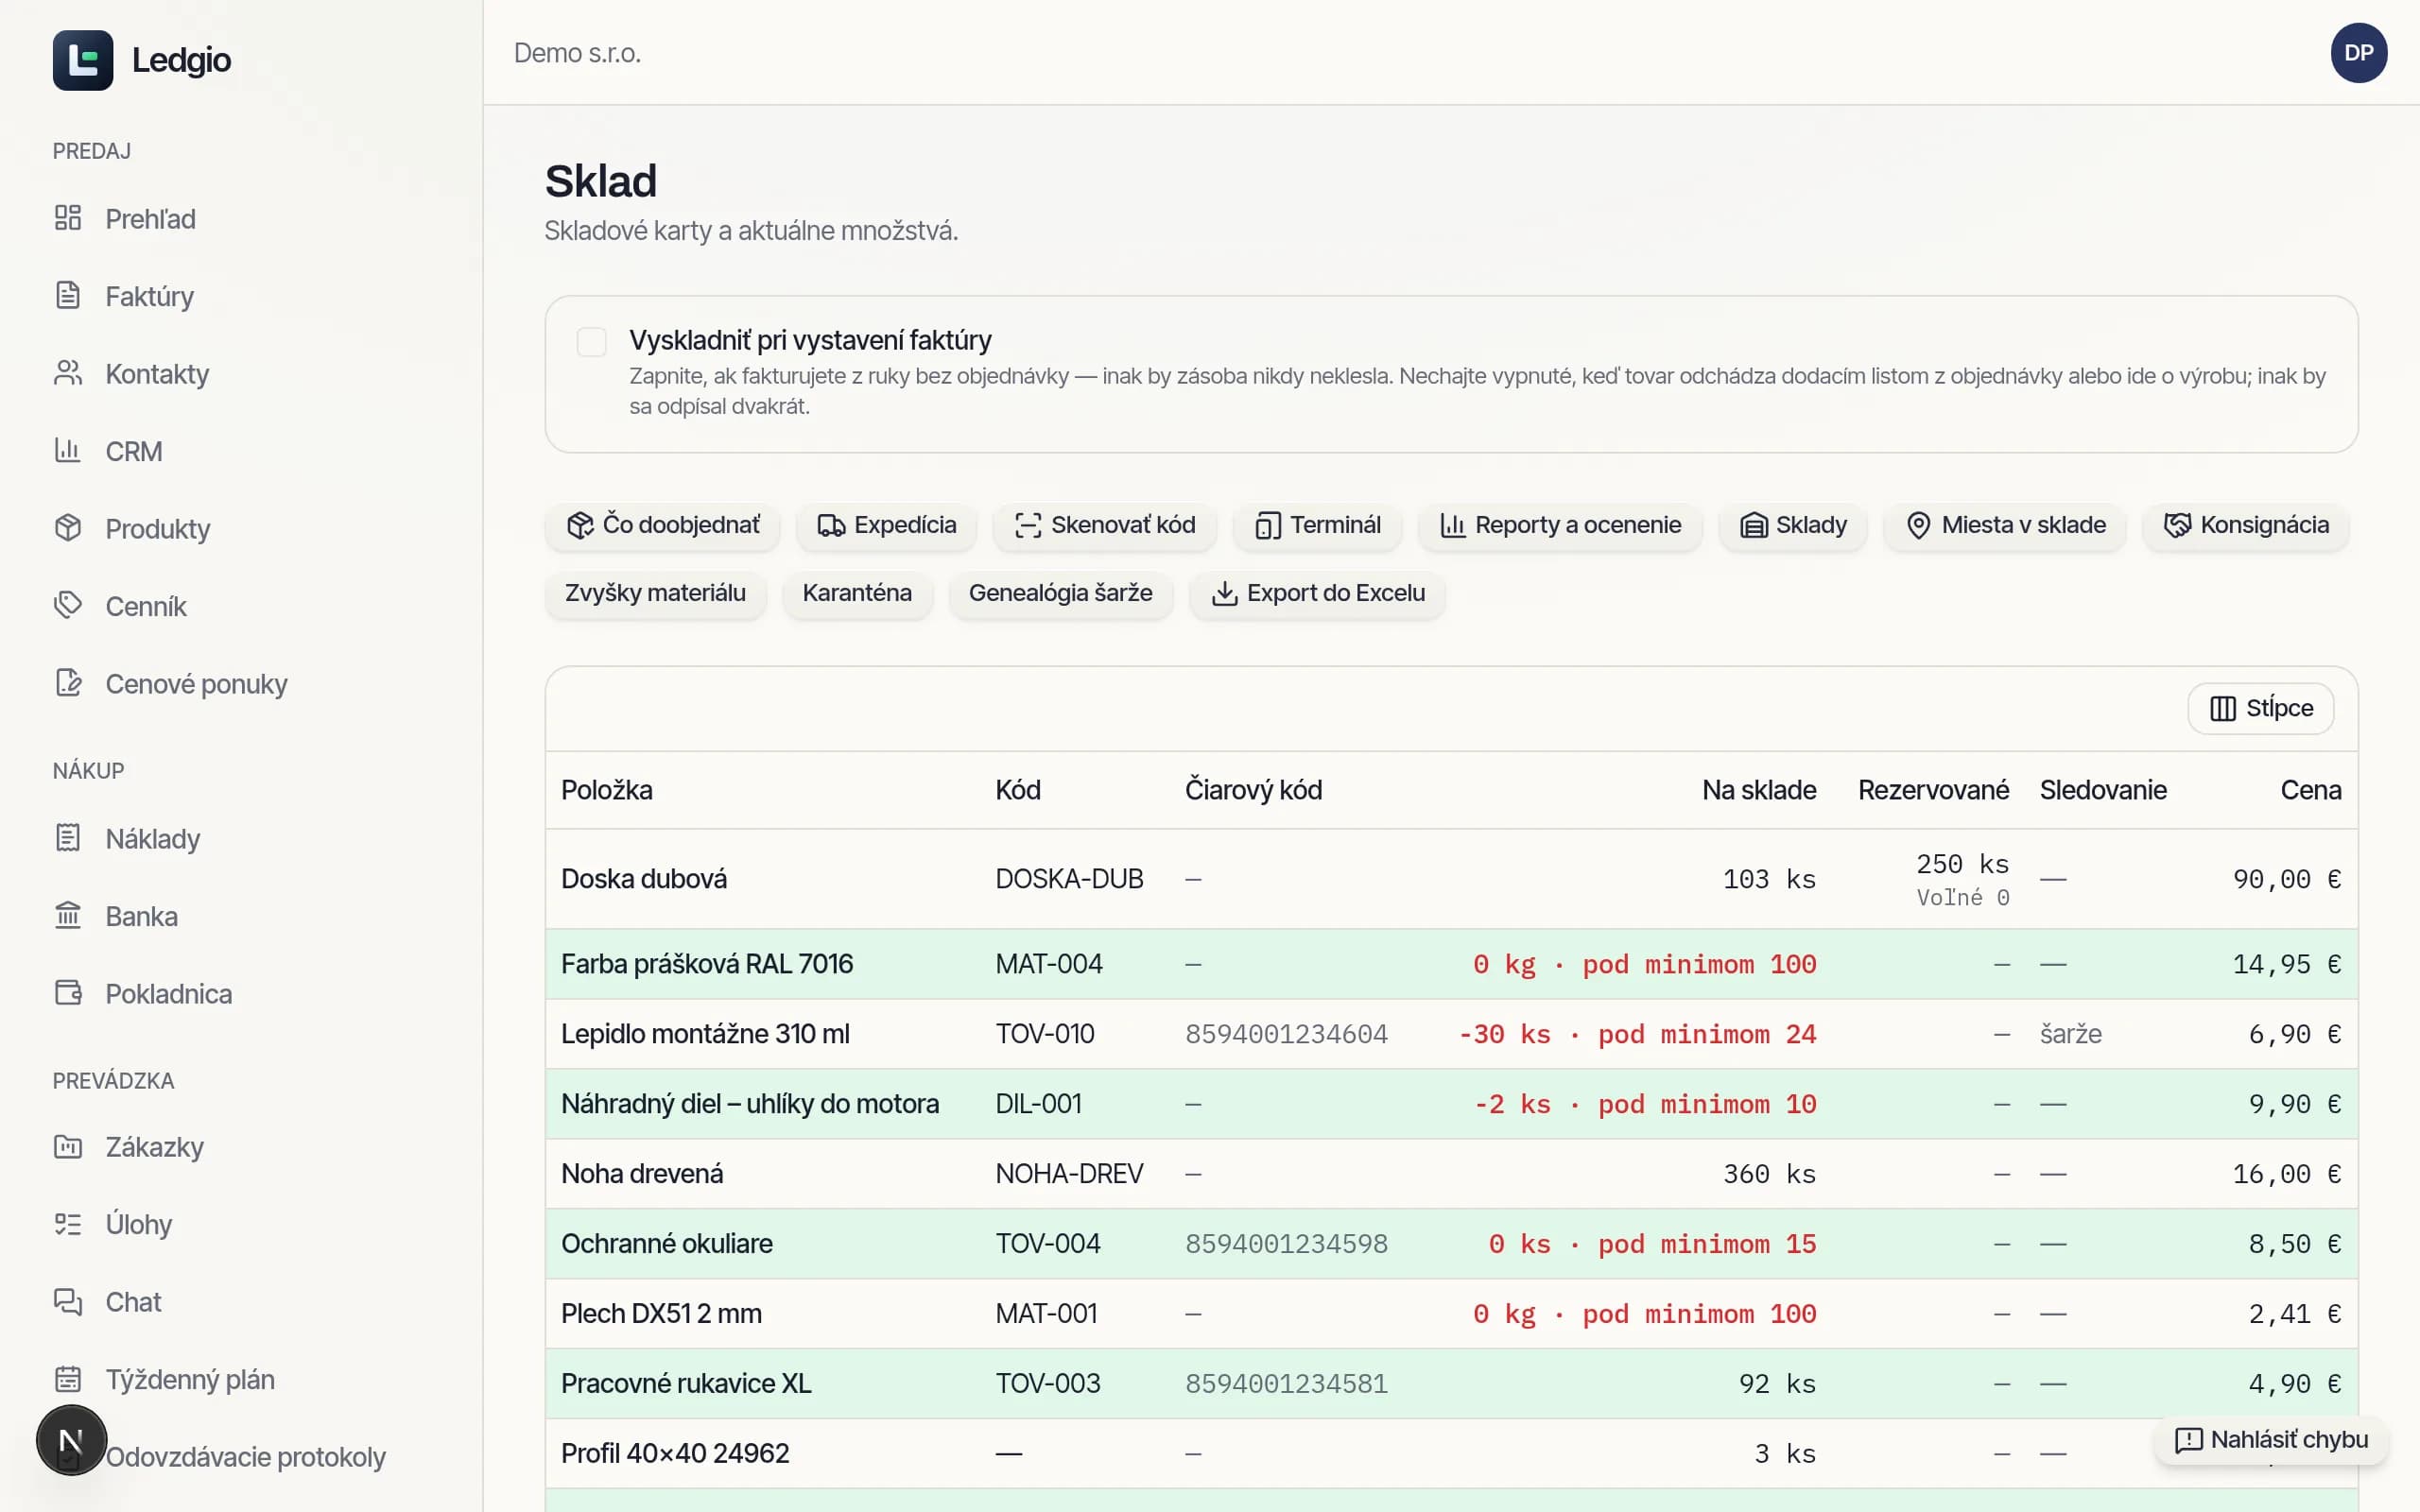Click the round N badge icon
Image resolution: width=2420 pixels, height=1512 pixels.
(x=71, y=1440)
